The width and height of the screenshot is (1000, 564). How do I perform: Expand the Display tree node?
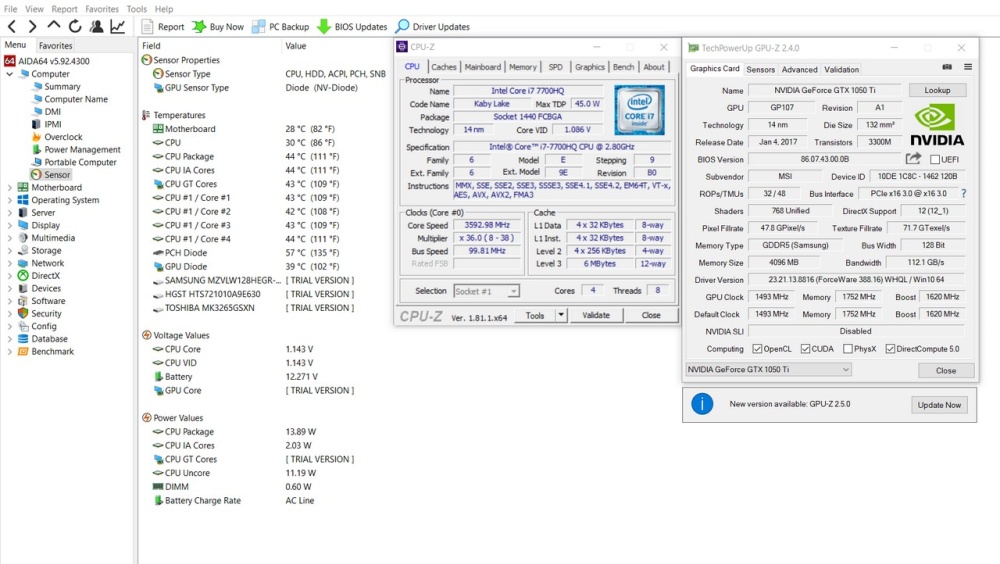coord(10,225)
